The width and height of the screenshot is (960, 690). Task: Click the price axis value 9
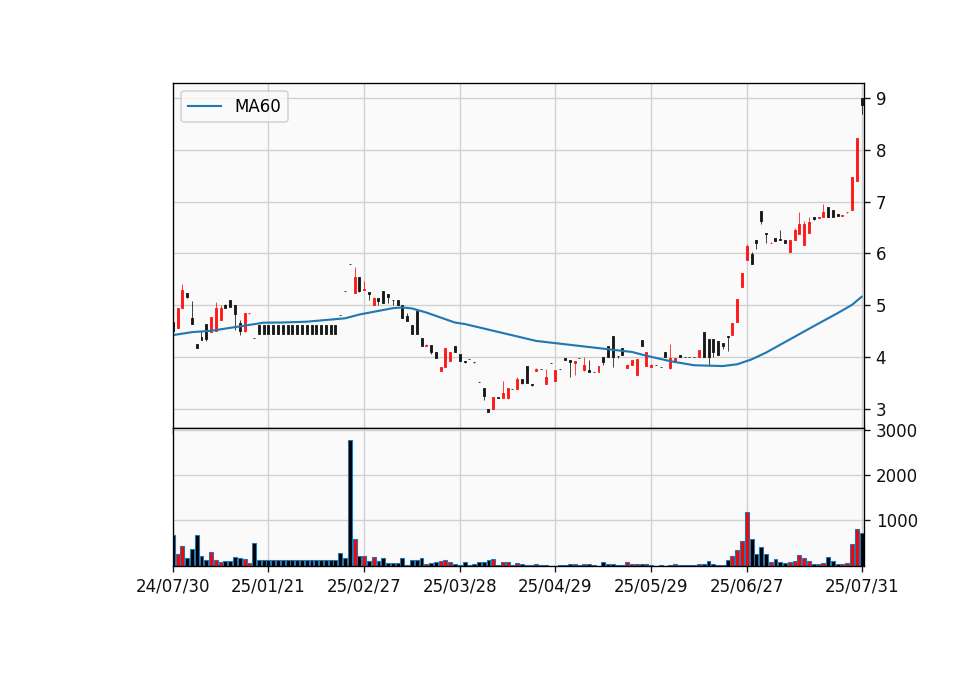point(881,99)
